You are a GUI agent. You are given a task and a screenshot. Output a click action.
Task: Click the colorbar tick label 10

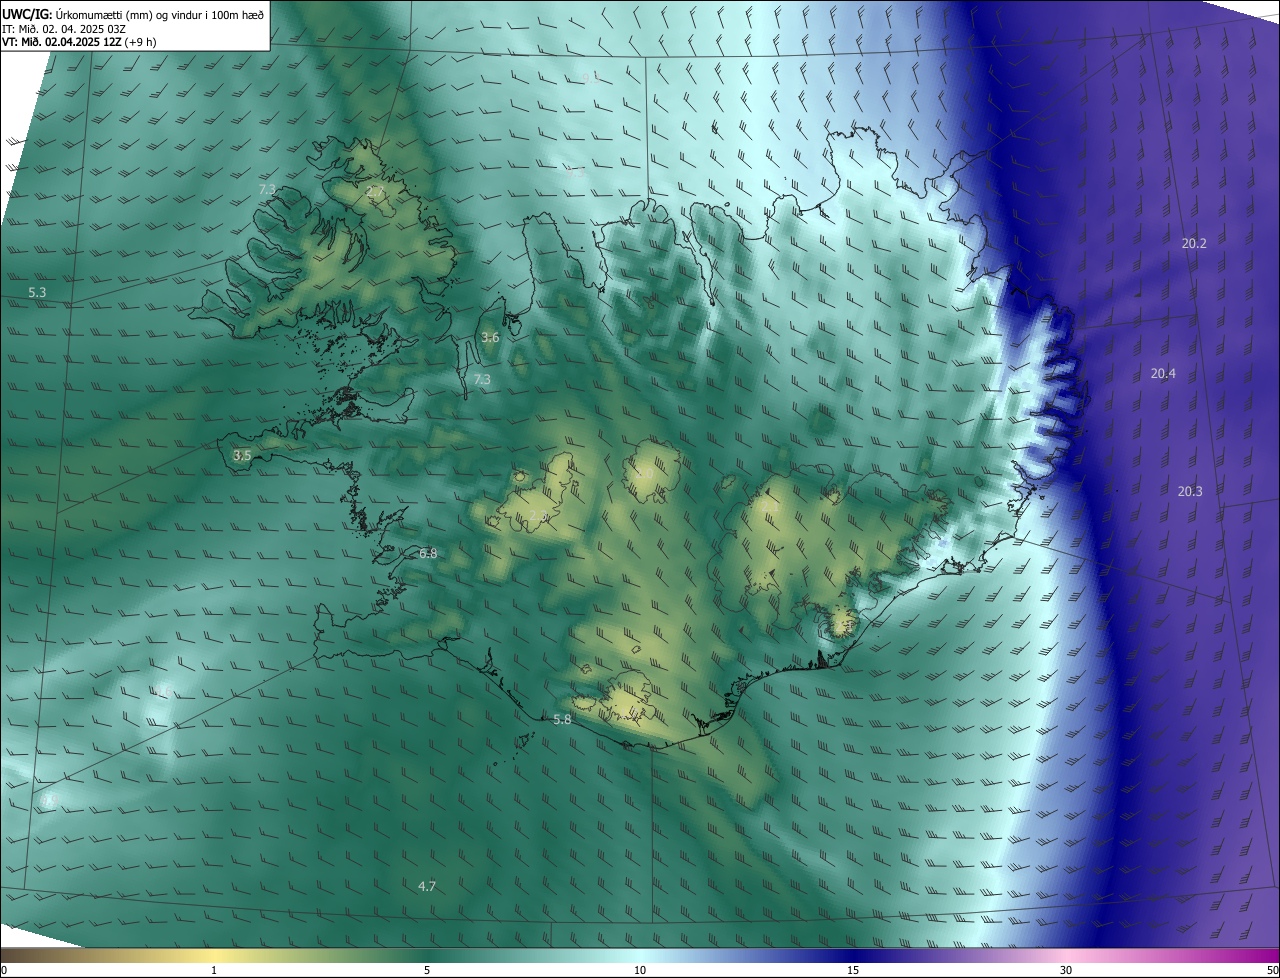[x=640, y=970]
